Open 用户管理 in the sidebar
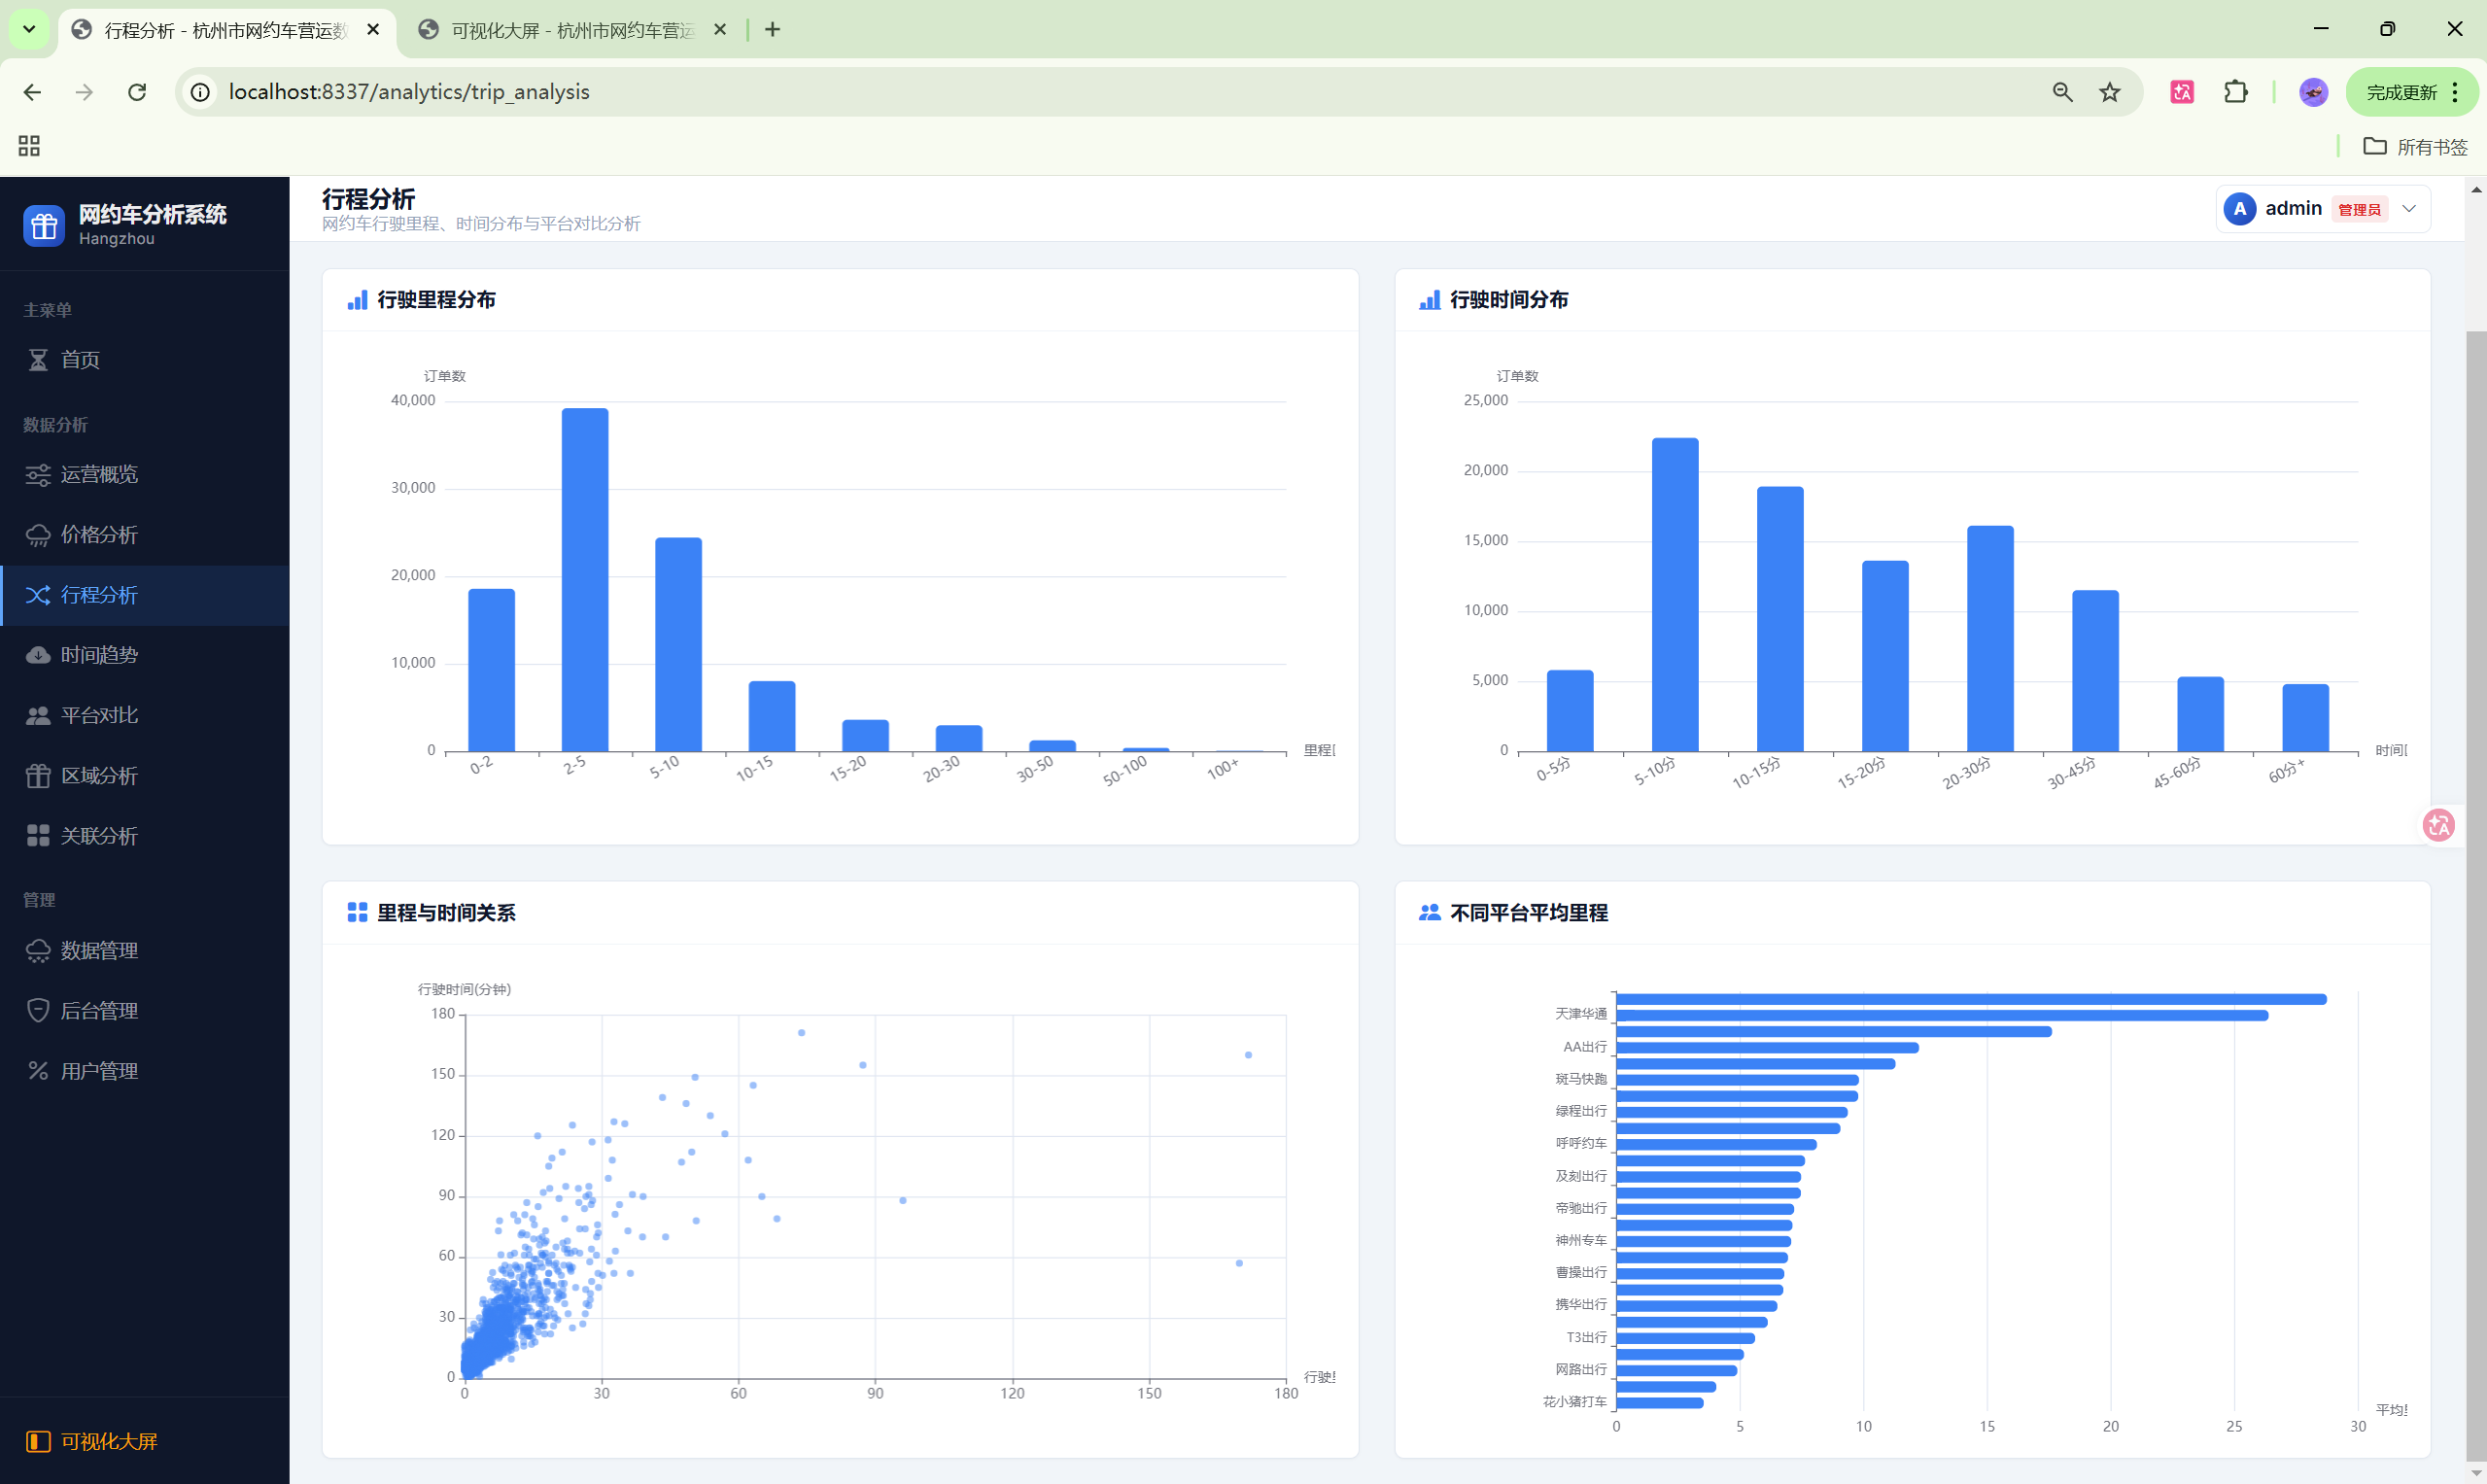Viewport: 2487px width, 1484px height. point(98,1071)
